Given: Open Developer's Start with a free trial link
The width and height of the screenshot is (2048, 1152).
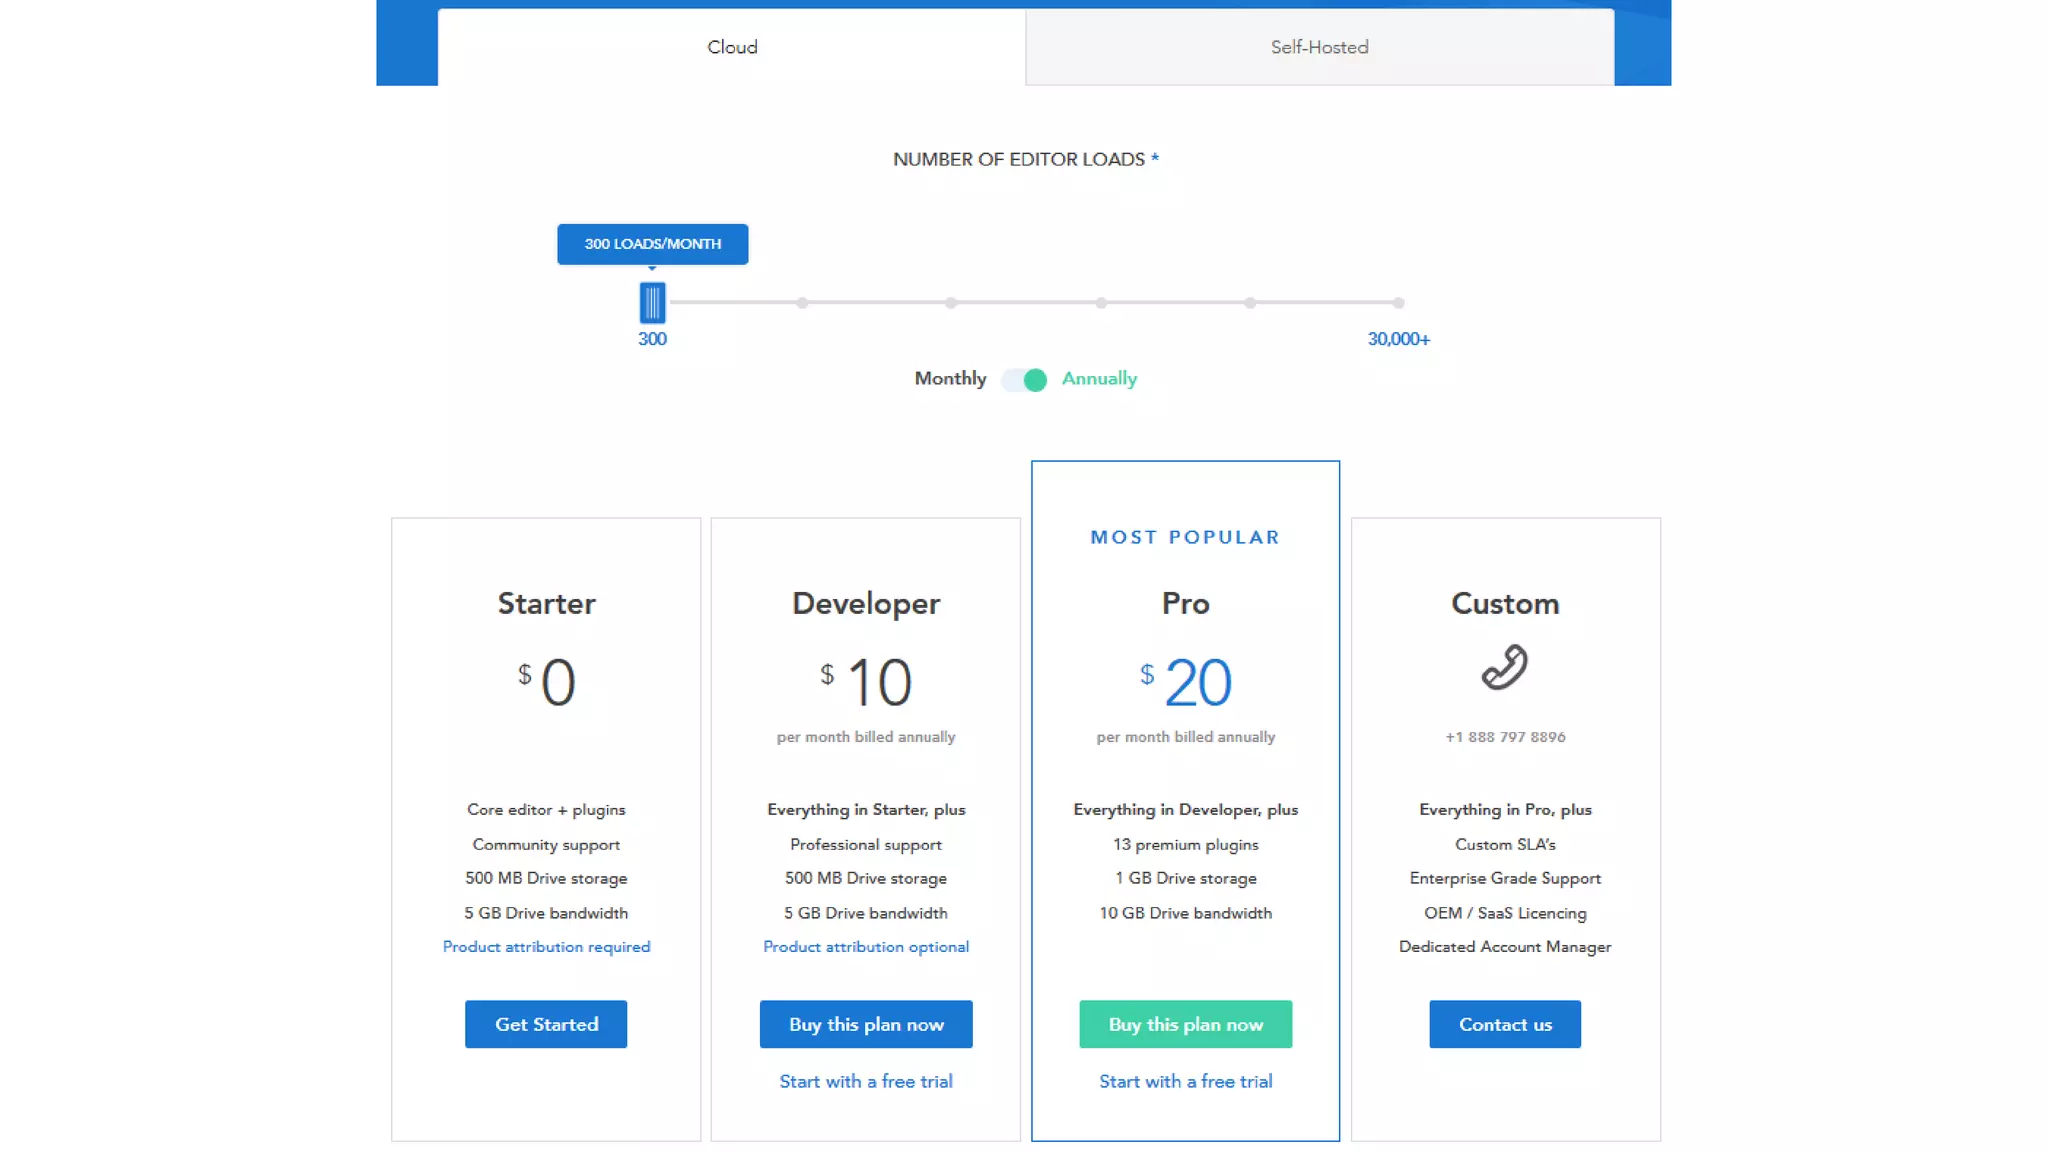Looking at the screenshot, I should pyautogui.click(x=866, y=1081).
